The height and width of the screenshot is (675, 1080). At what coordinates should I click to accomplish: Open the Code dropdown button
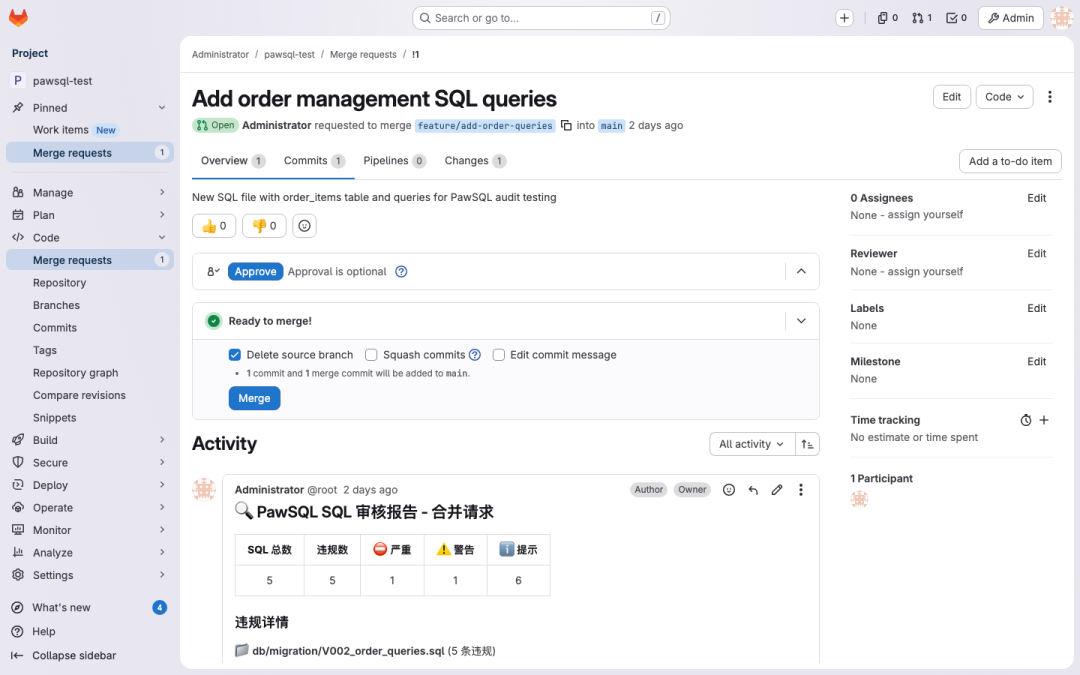(x=1005, y=97)
